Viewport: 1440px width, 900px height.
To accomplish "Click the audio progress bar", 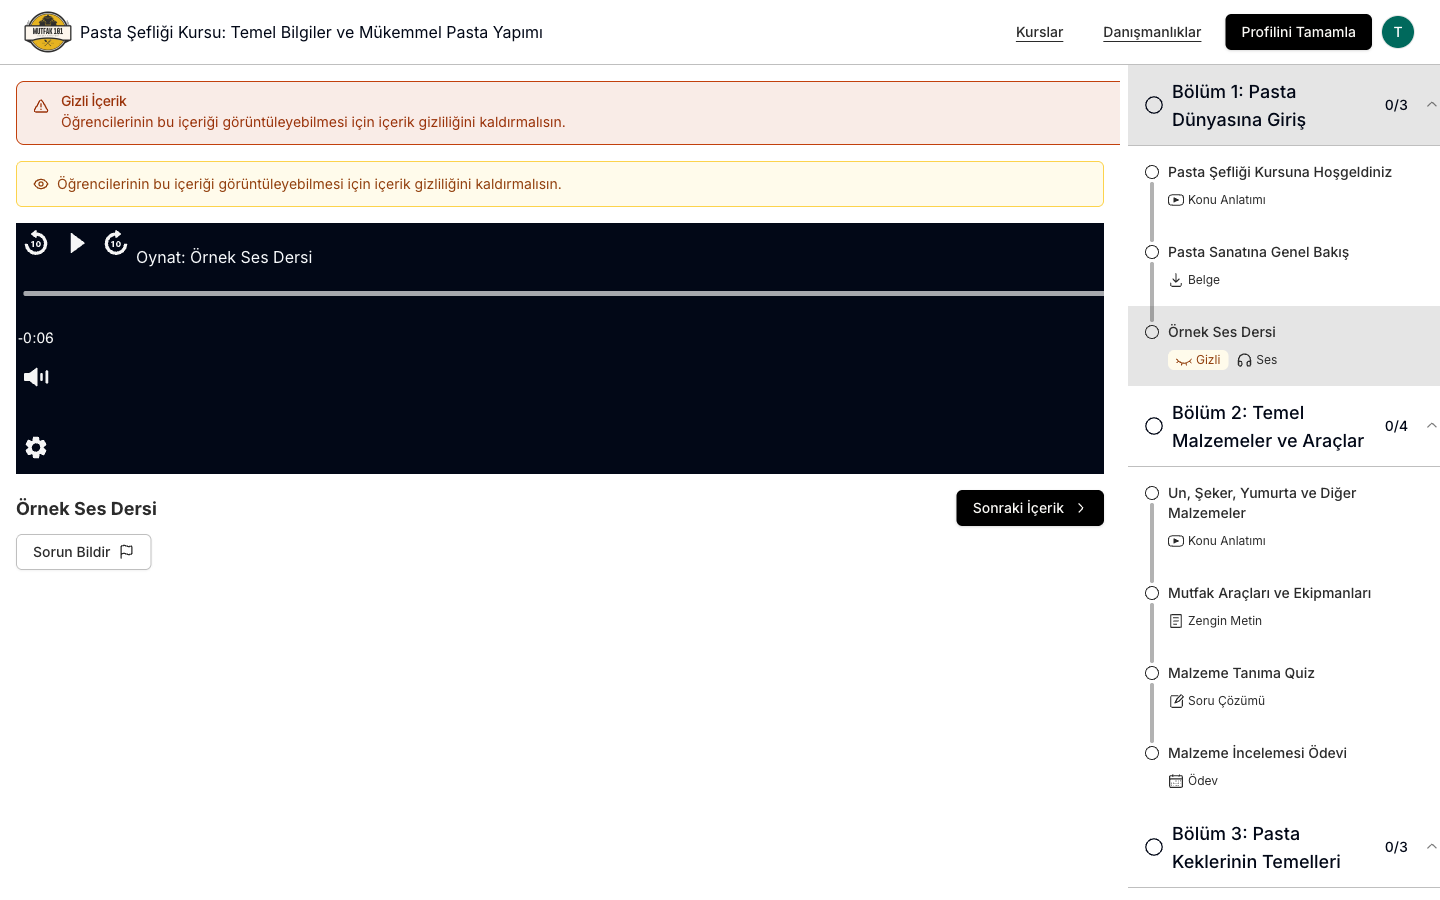I will (x=564, y=293).
